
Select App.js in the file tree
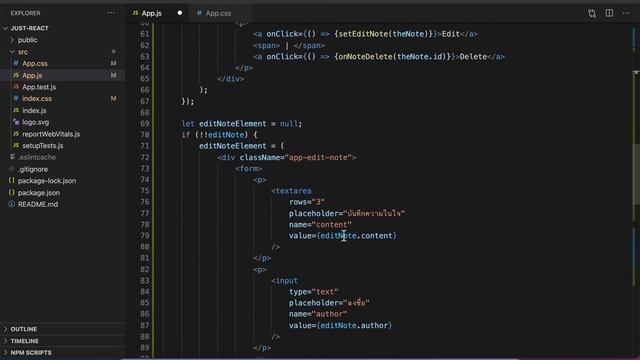[32, 76]
